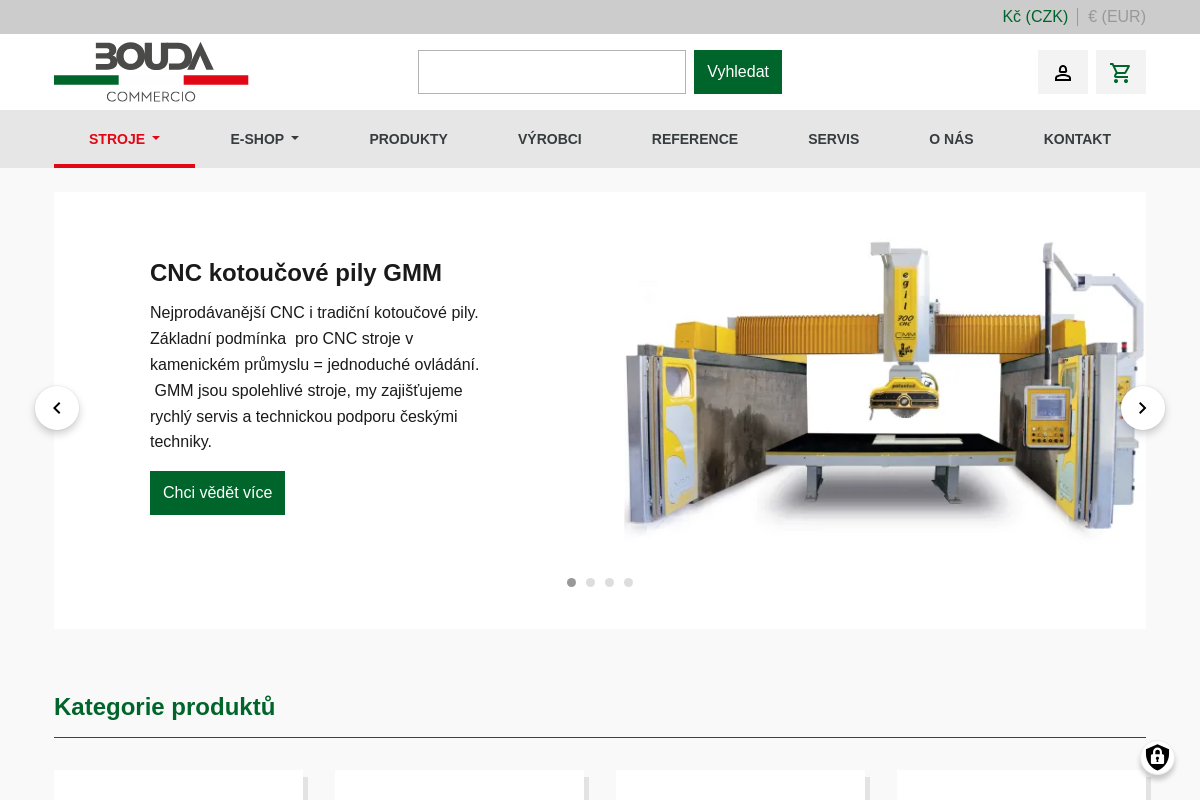Image resolution: width=1200 pixels, height=800 pixels.
Task: Select the first carousel dot indicator
Action: tap(572, 583)
